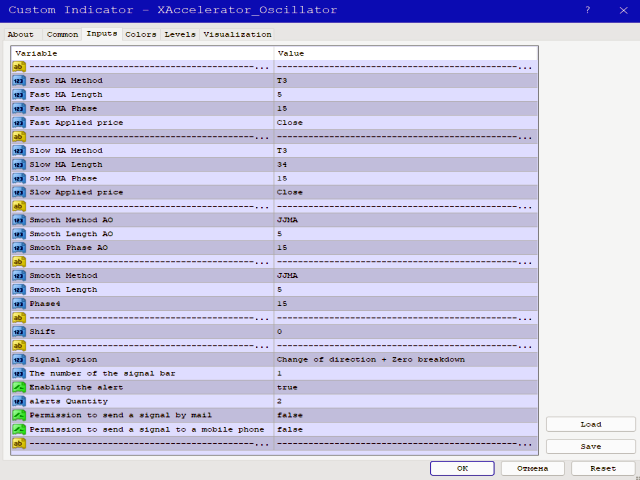Click the Value column header
Viewport: 640px width, 480px height.
coord(406,53)
